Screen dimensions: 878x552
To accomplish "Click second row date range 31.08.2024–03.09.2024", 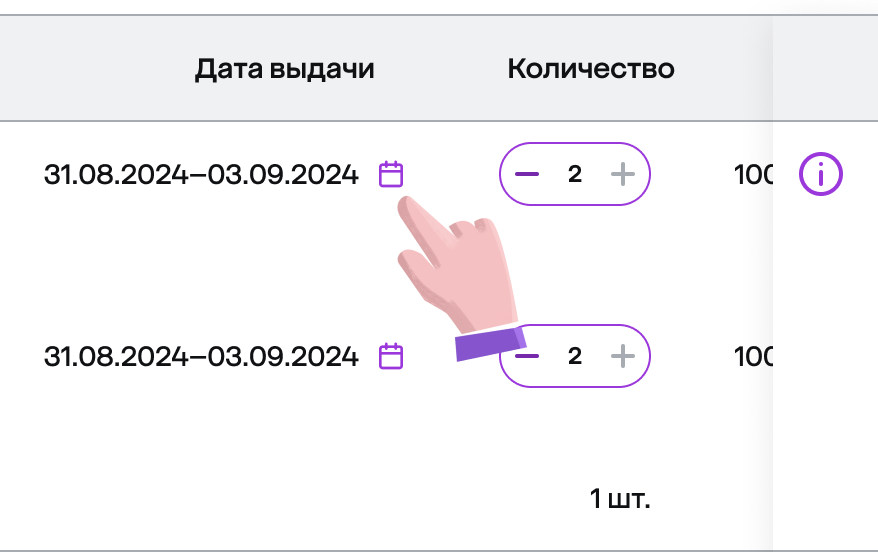I will pos(201,357).
